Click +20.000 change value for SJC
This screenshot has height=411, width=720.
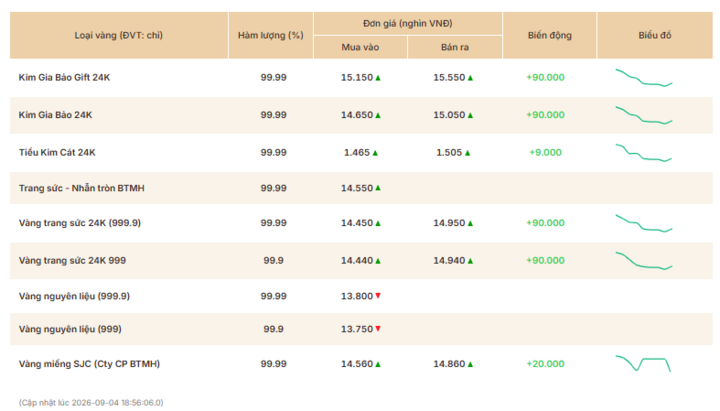(546, 364)
